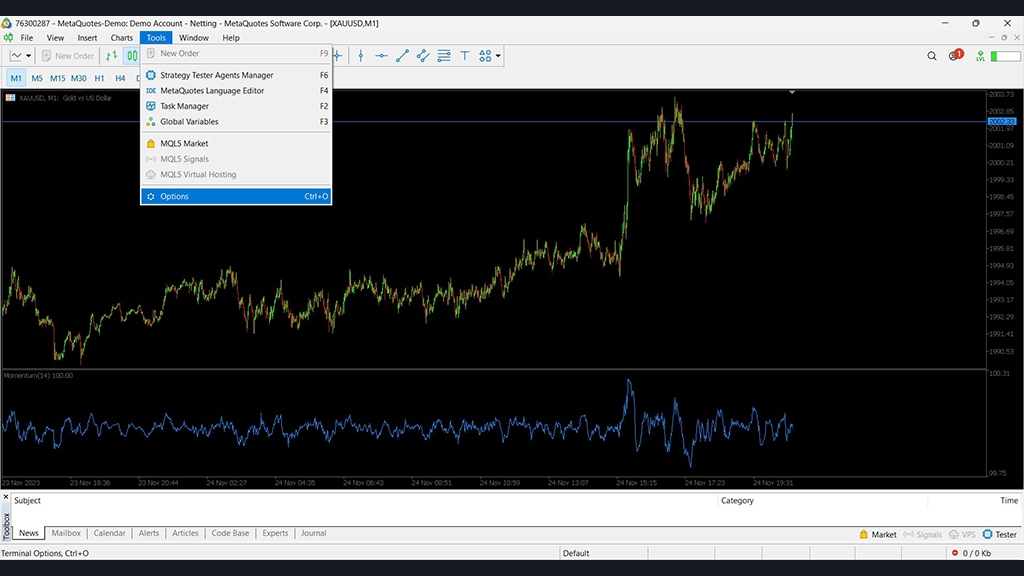This screenshot has height=576, width=1024.
Task: Select Options in Tools menu
Action: coord(236,197)
